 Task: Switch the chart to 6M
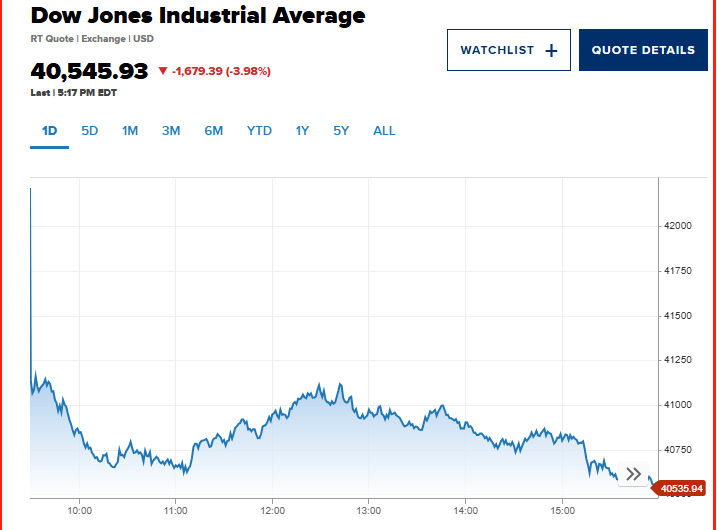pos(213,131)
